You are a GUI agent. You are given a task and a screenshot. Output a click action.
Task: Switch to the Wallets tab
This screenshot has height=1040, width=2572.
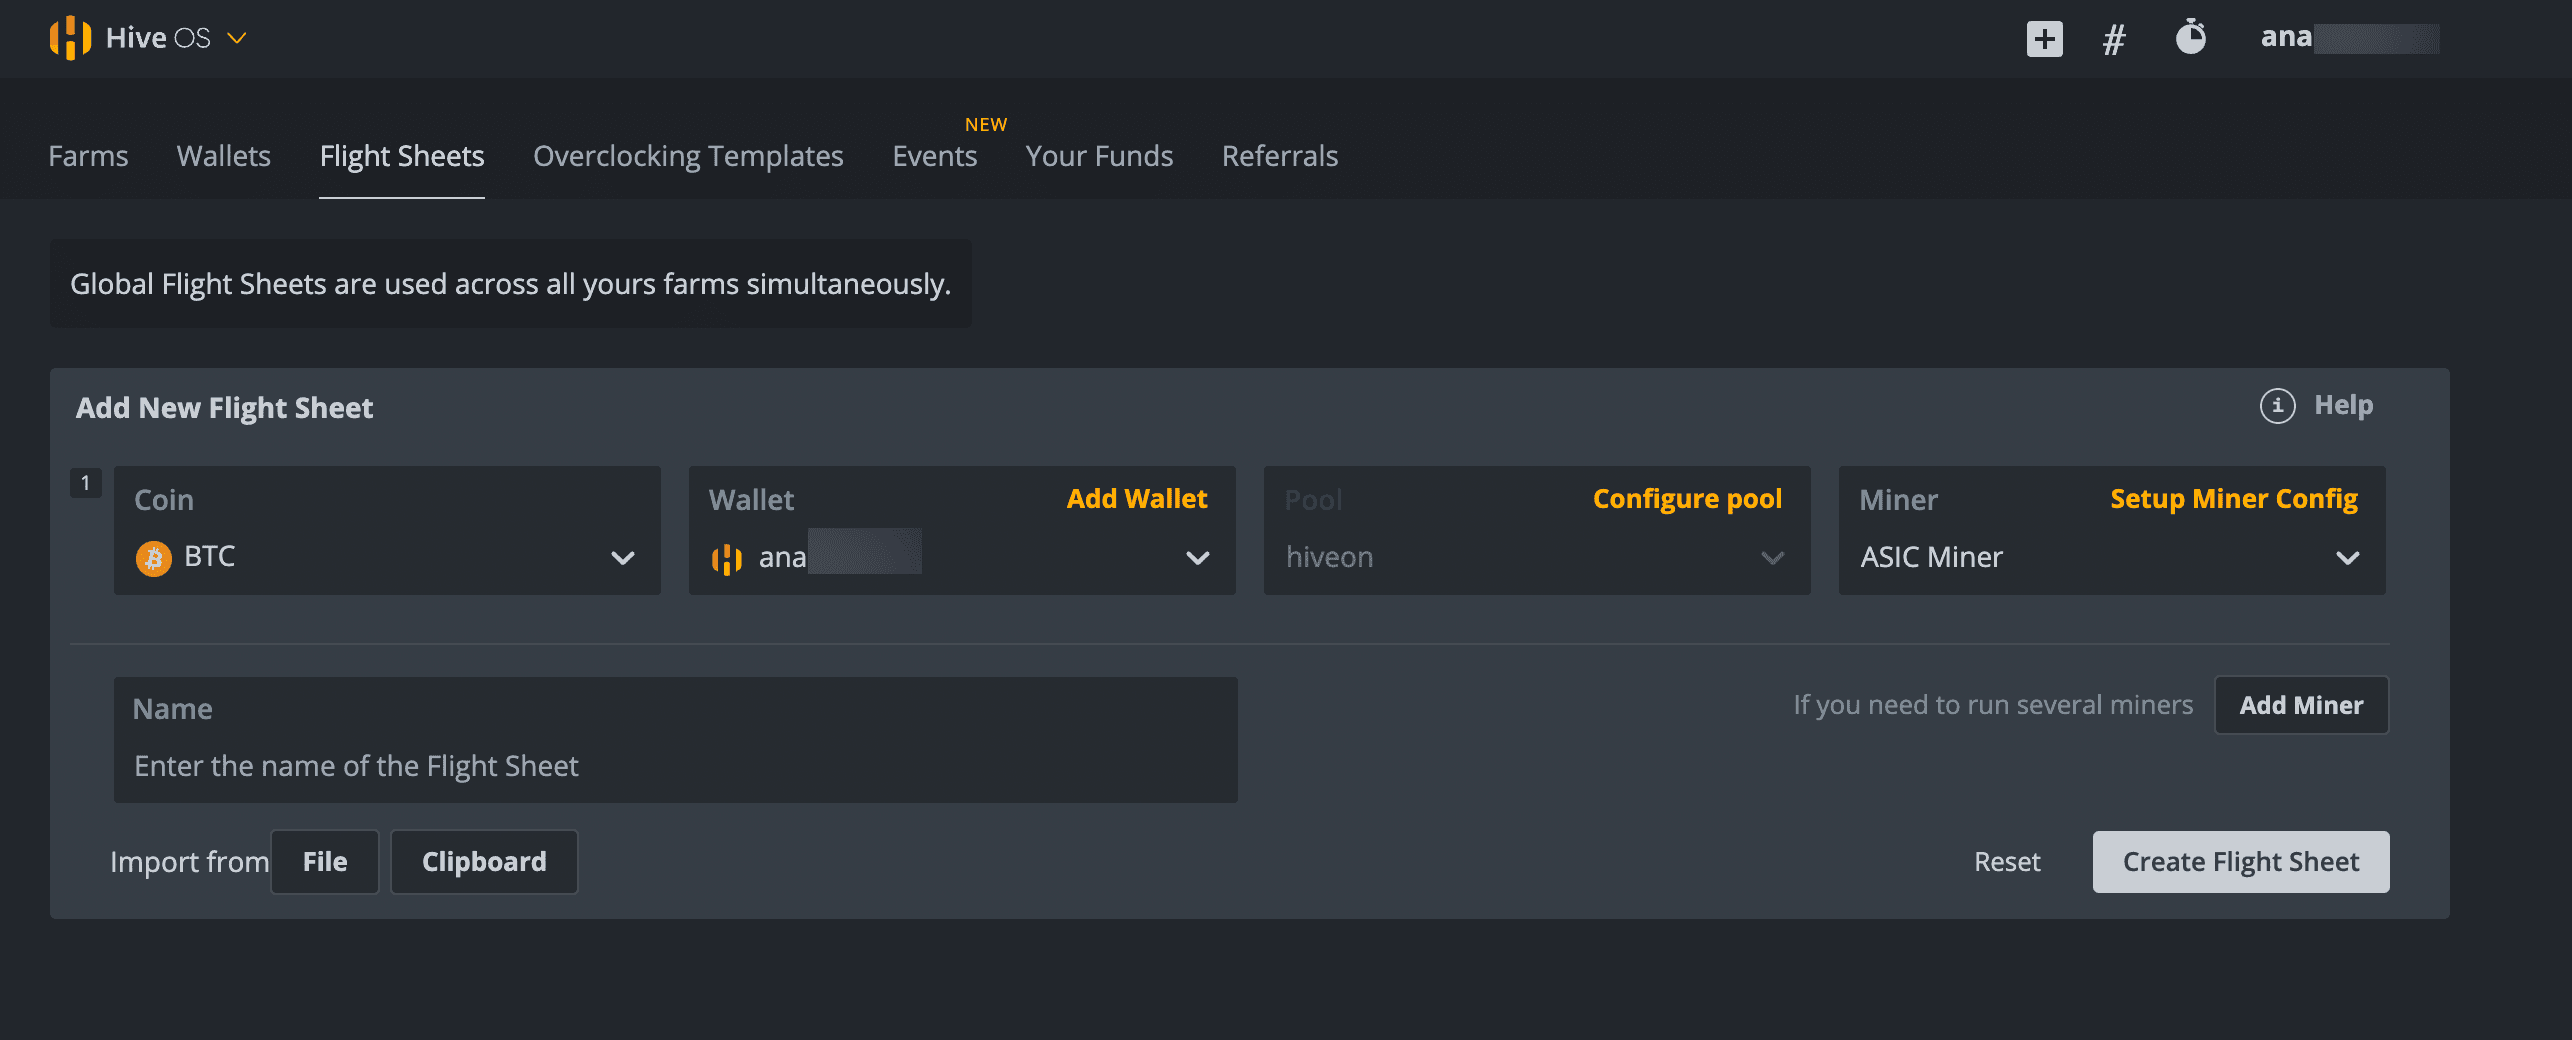(224, 156)
